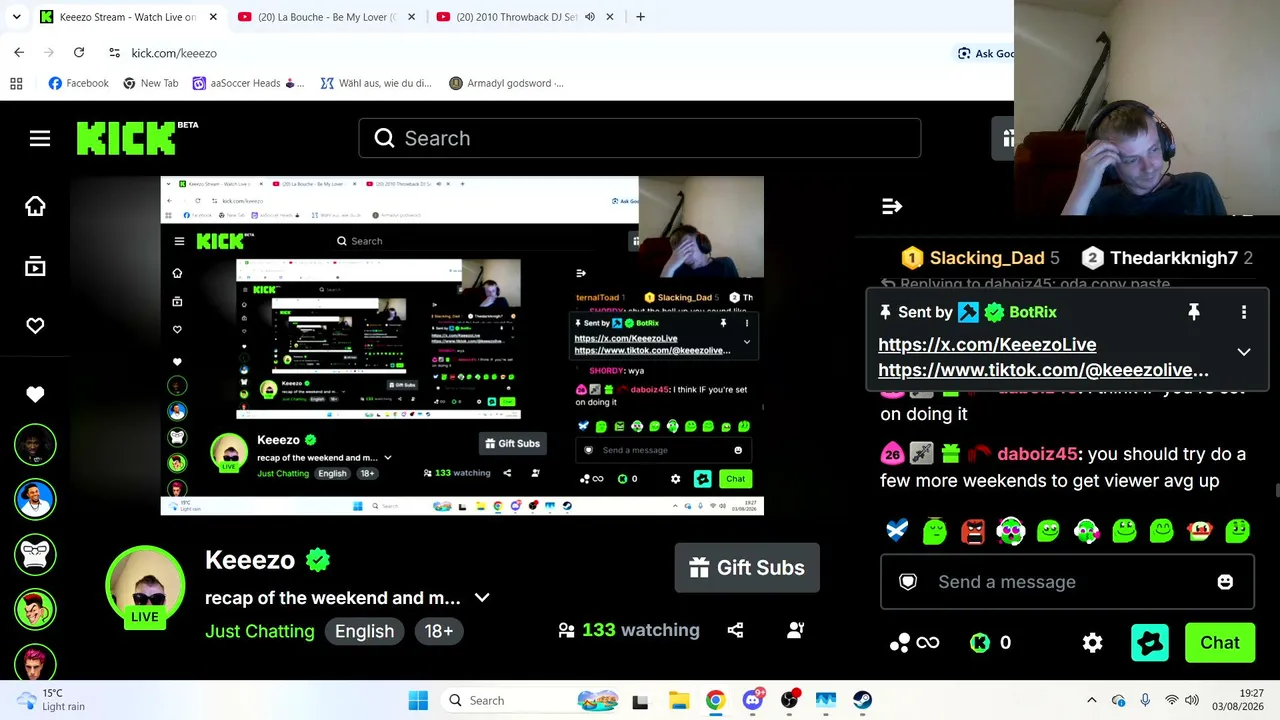
Task: Open the Browse icon in Kick sidebar
Action: (x=35, y=267)
